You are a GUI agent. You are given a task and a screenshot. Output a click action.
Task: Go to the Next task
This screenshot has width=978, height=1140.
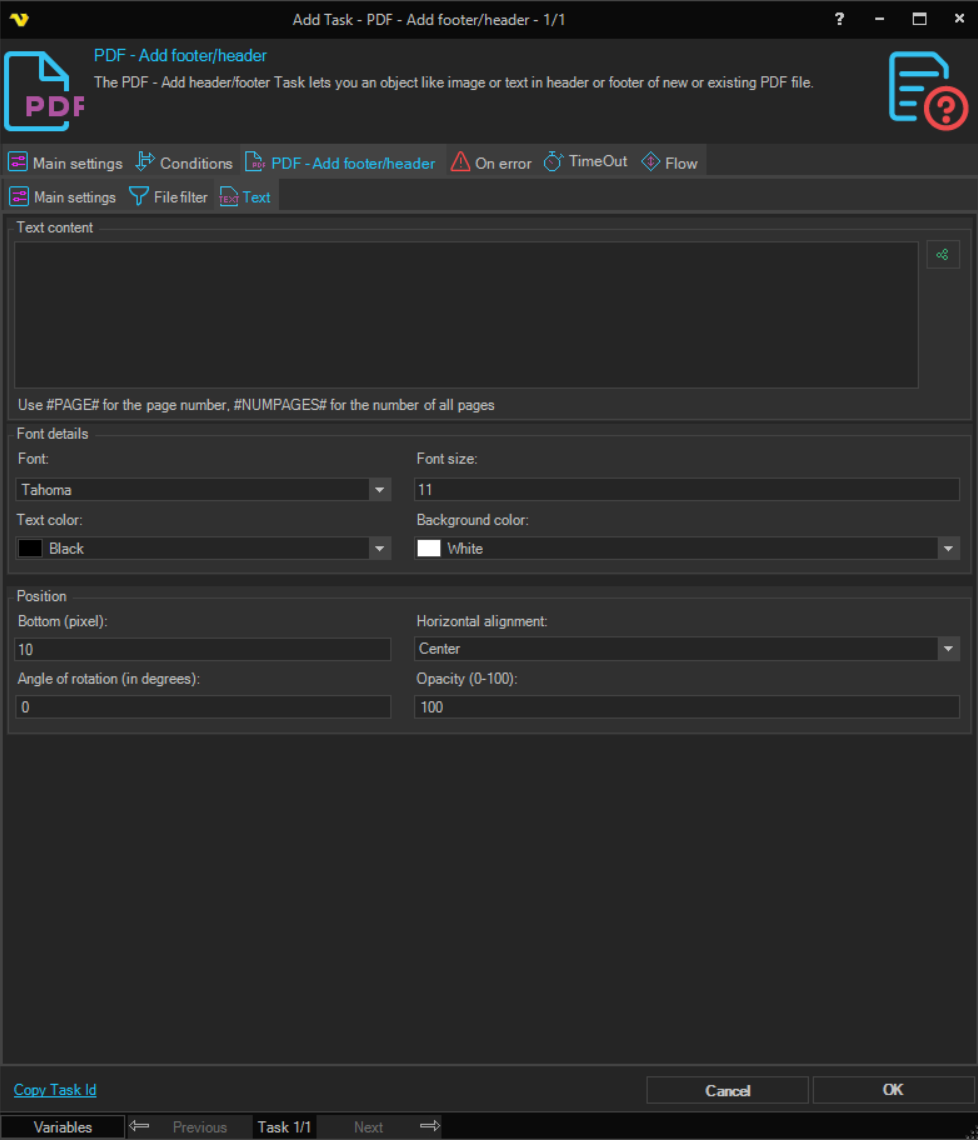pos(369,1127)
